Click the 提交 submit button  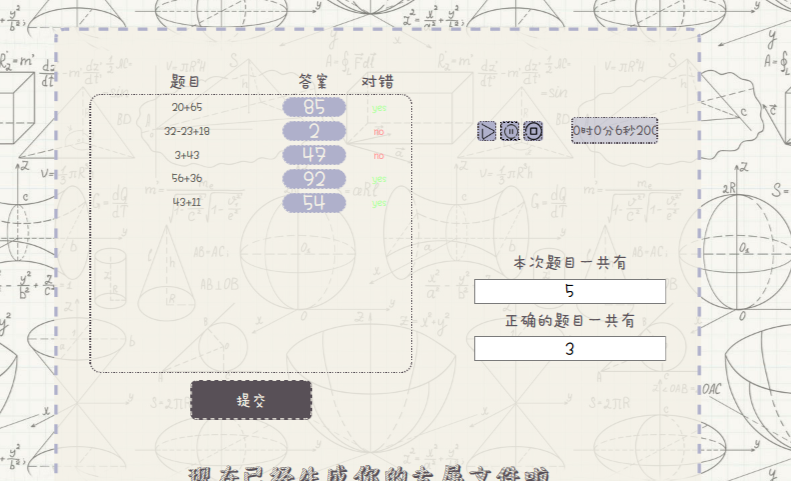coord(251,400)
